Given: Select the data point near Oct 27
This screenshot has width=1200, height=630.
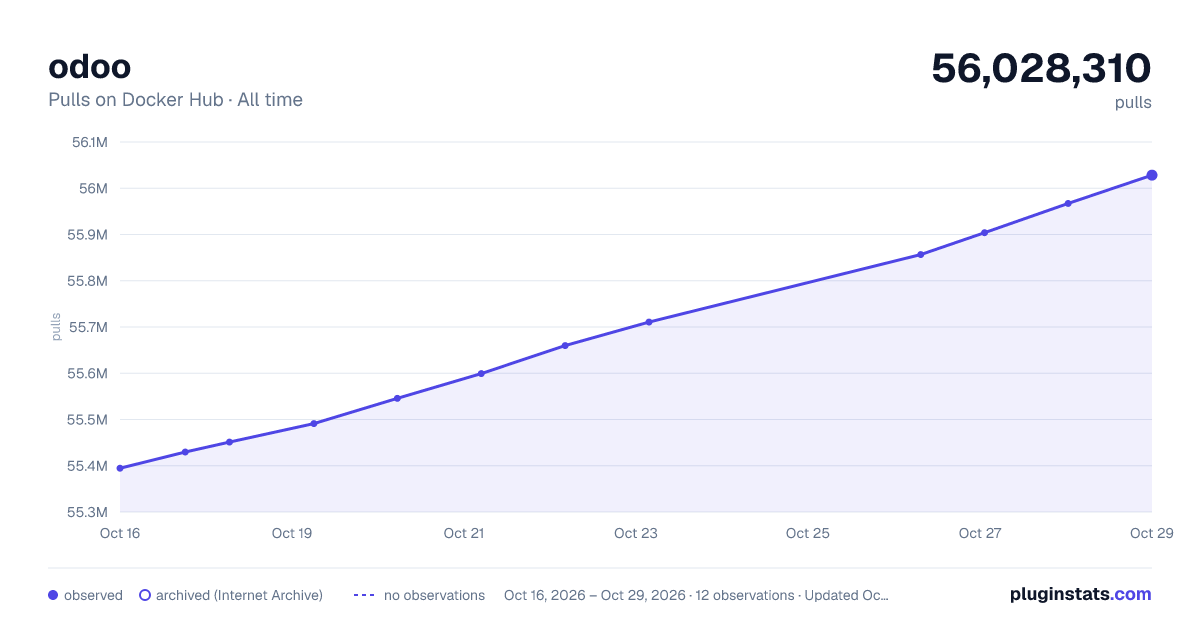Looking at the screenshot, I should 985,233.
